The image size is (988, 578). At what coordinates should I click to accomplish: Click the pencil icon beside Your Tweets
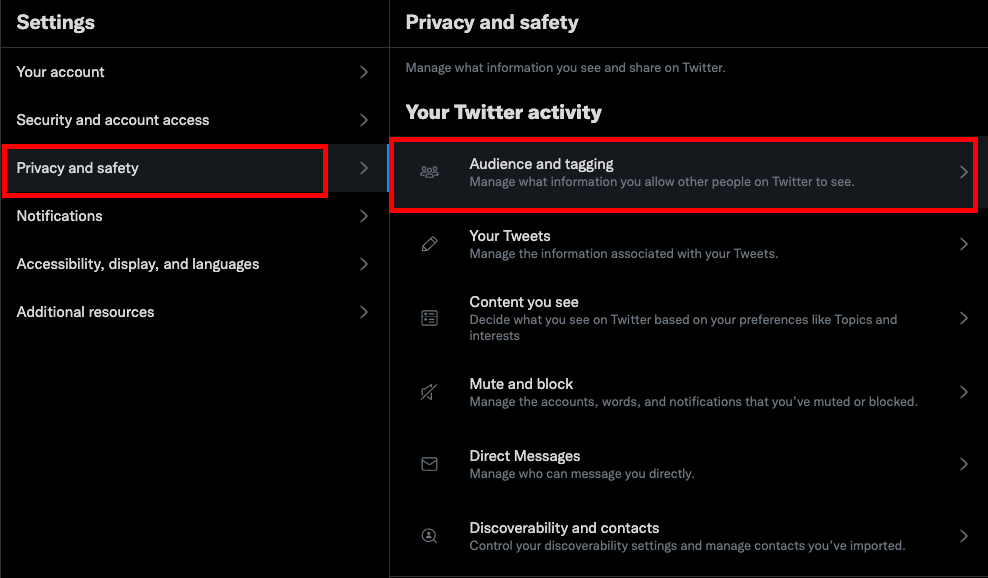pos(429,244)
